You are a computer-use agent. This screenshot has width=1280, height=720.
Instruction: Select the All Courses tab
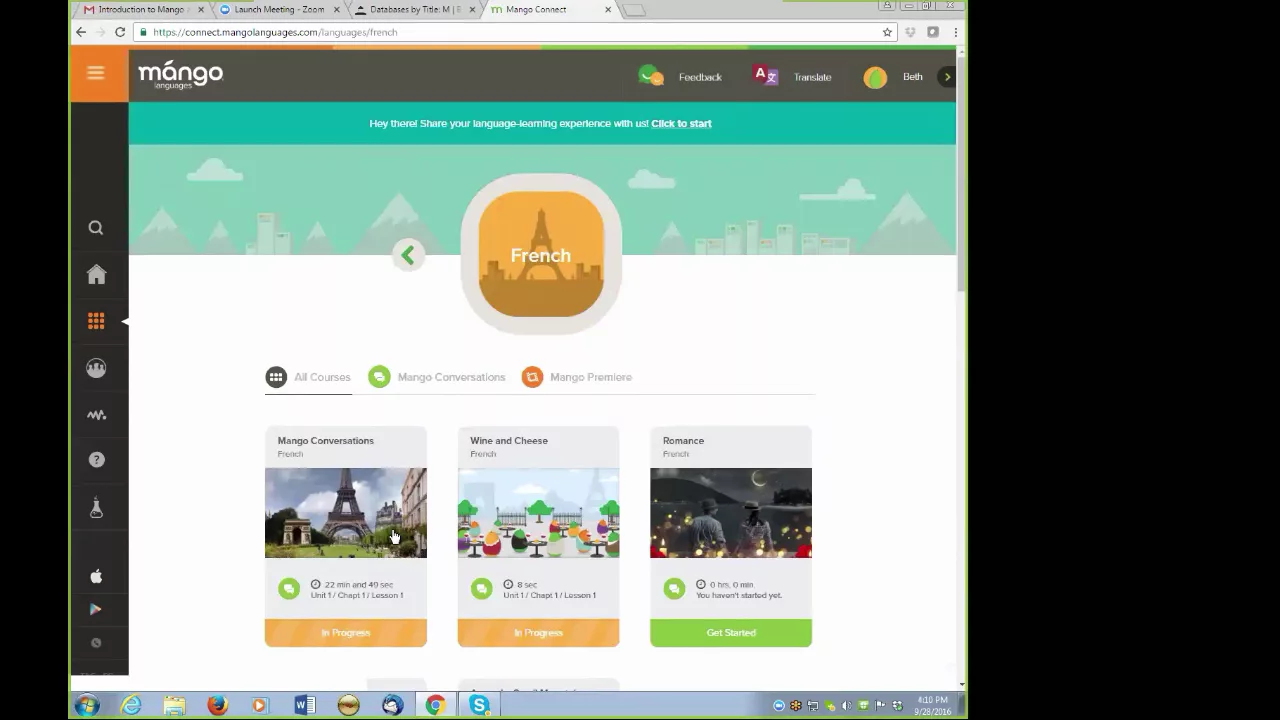pyautogui.click(x=308, y=377)
